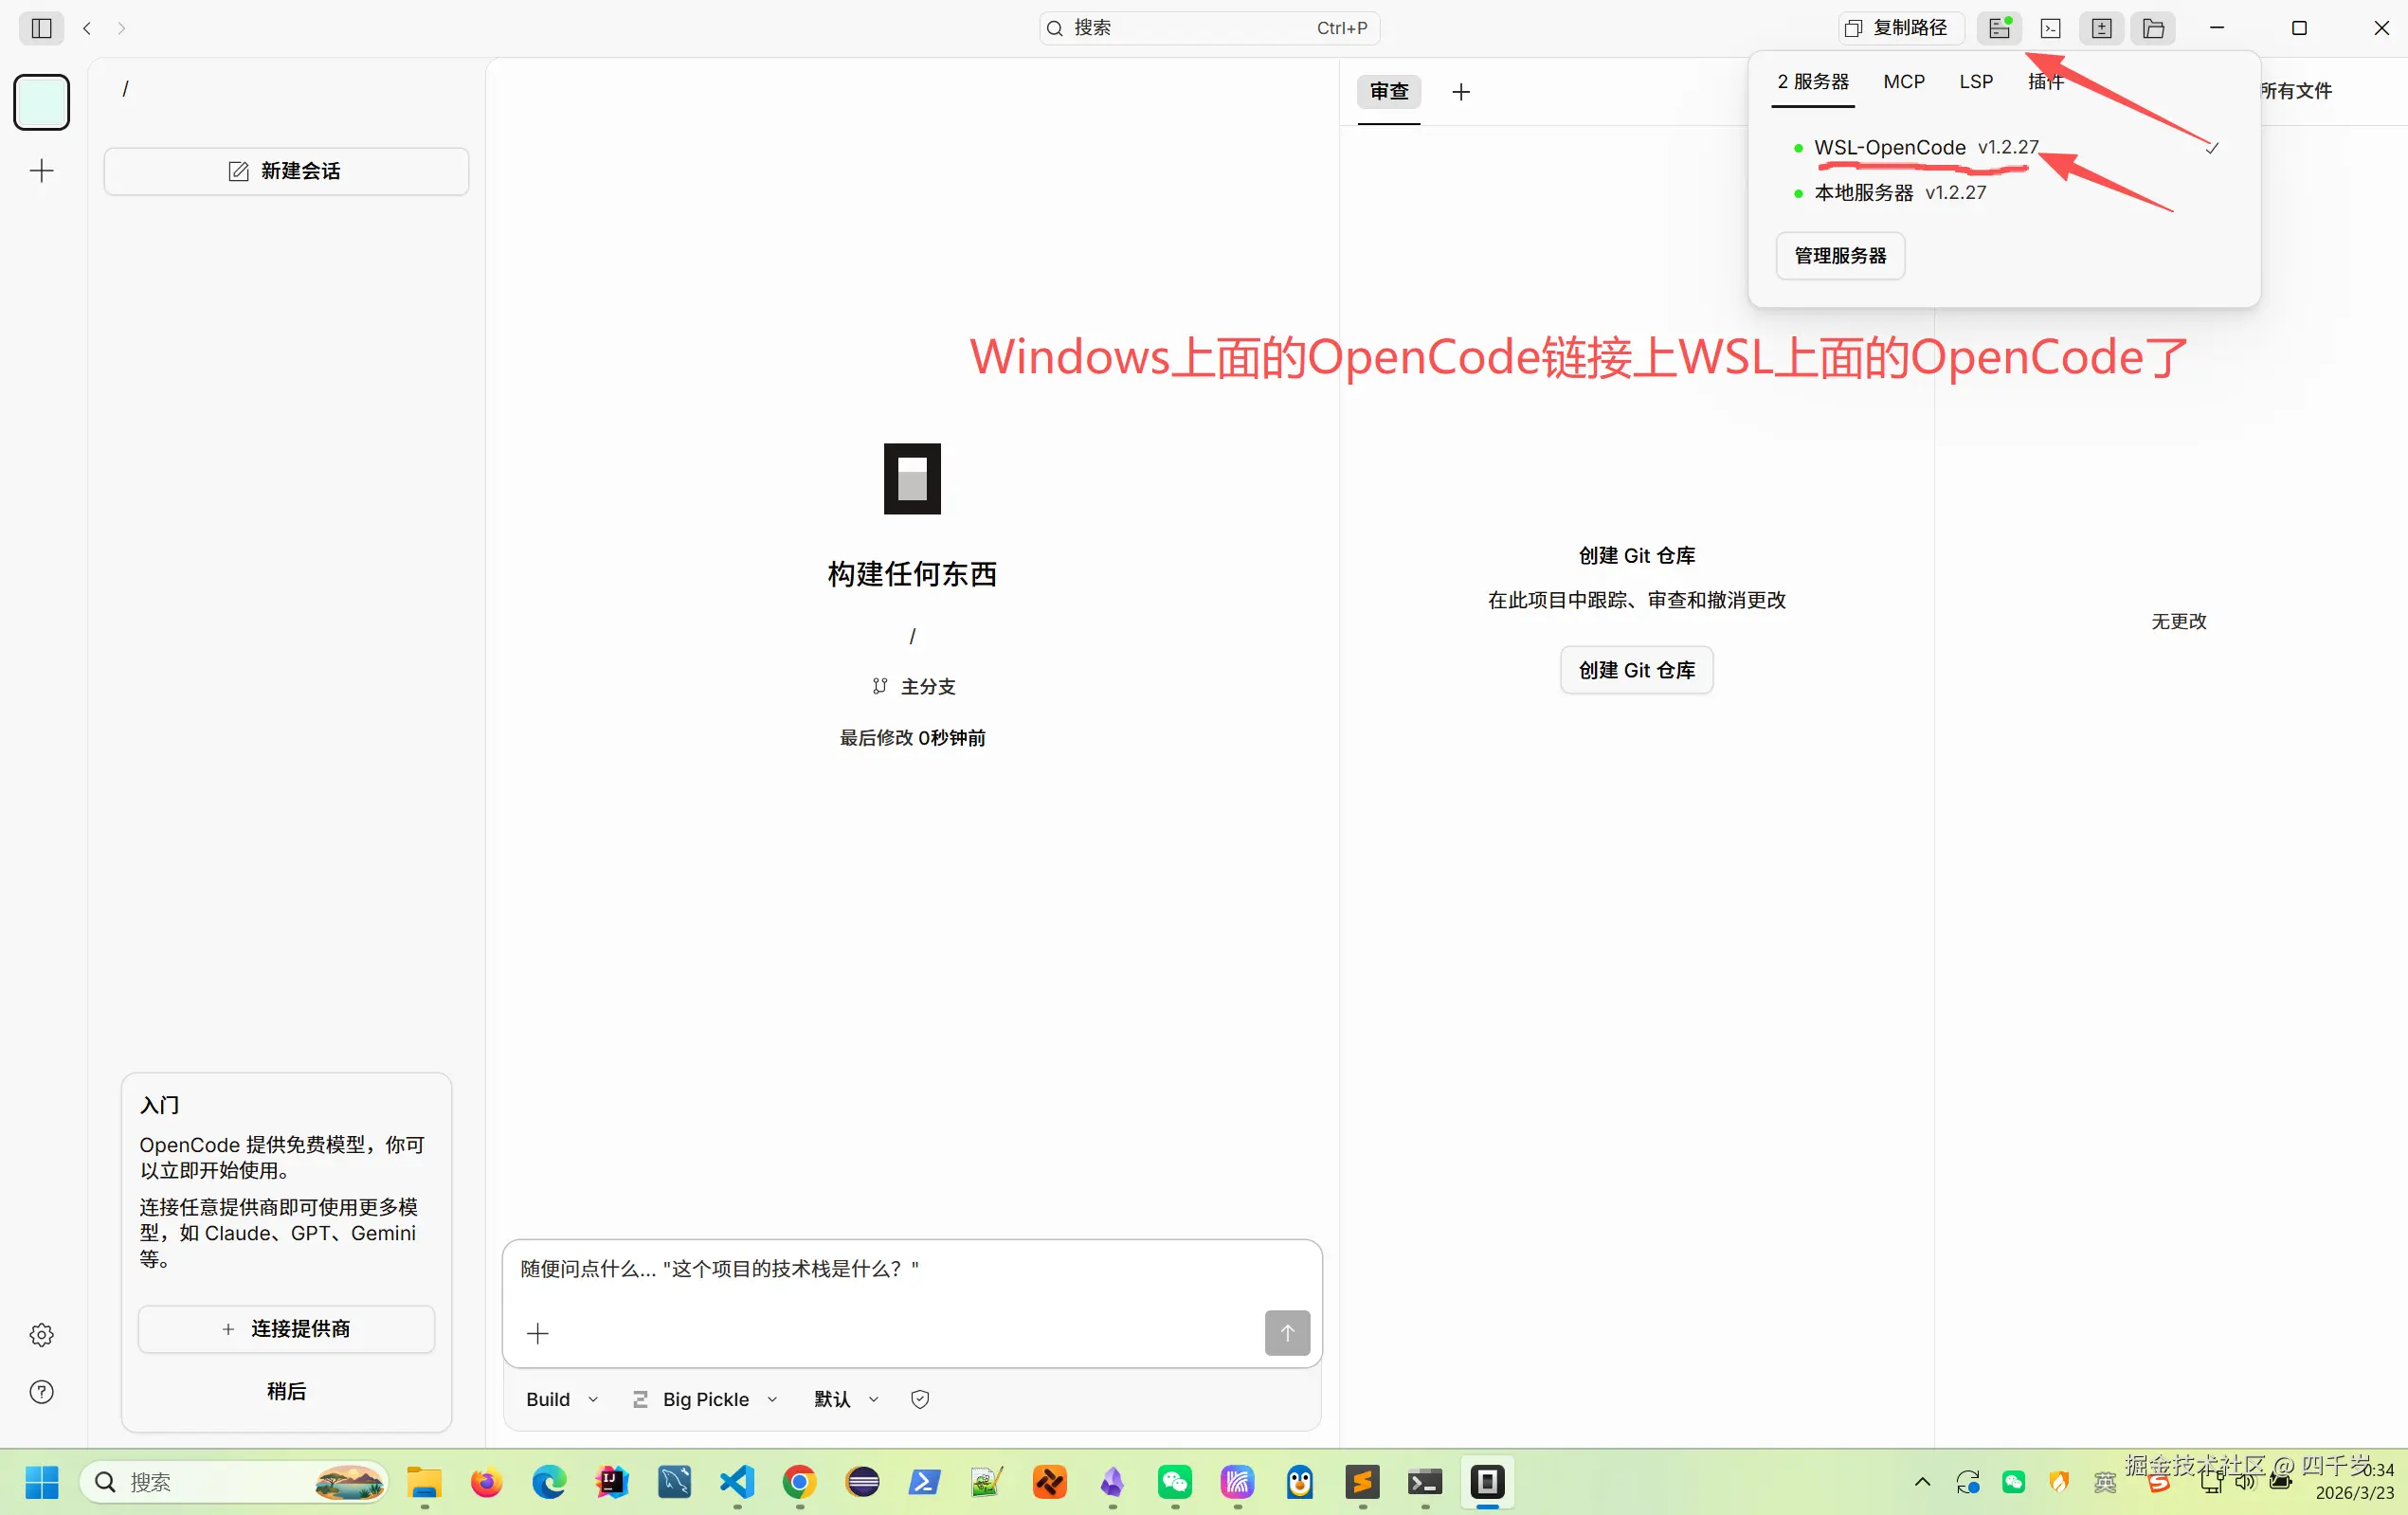Attach a file with the prompt plus icon
This screenshot has width=2408, height=1515.
click(x=538, y=1332)
